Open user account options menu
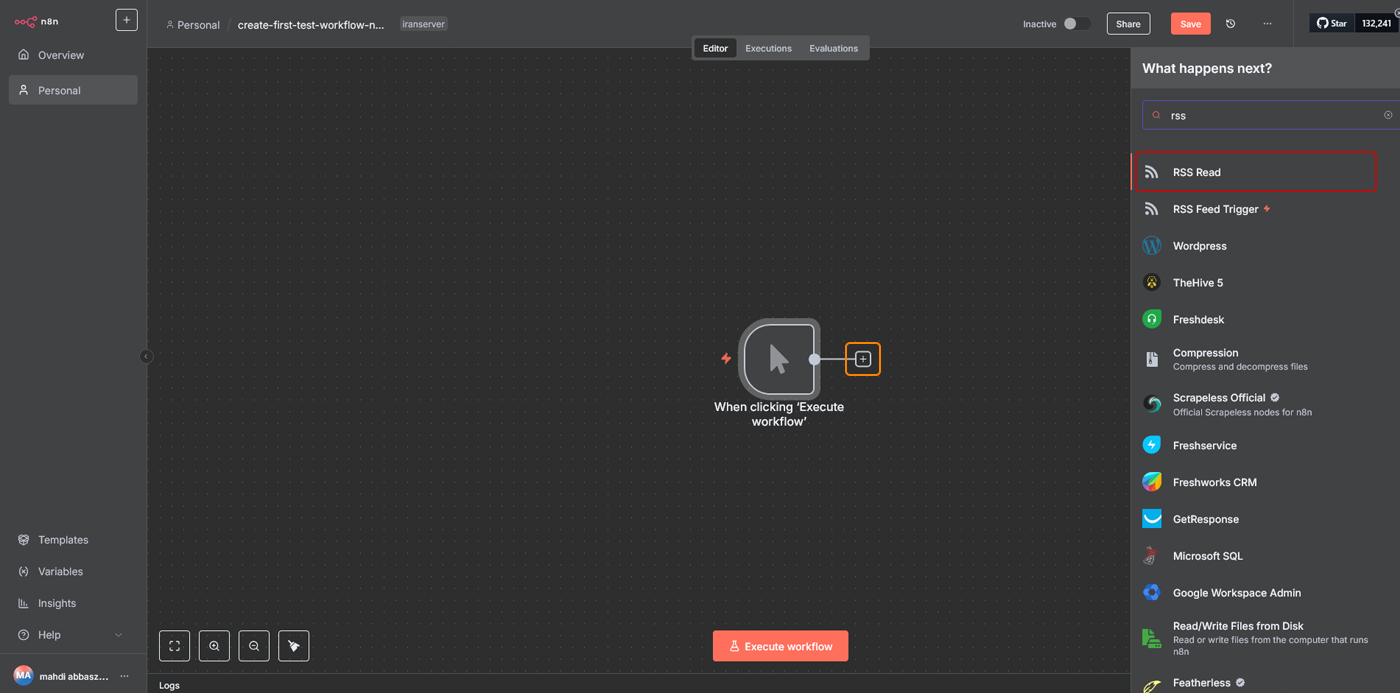 coord(125,676)
